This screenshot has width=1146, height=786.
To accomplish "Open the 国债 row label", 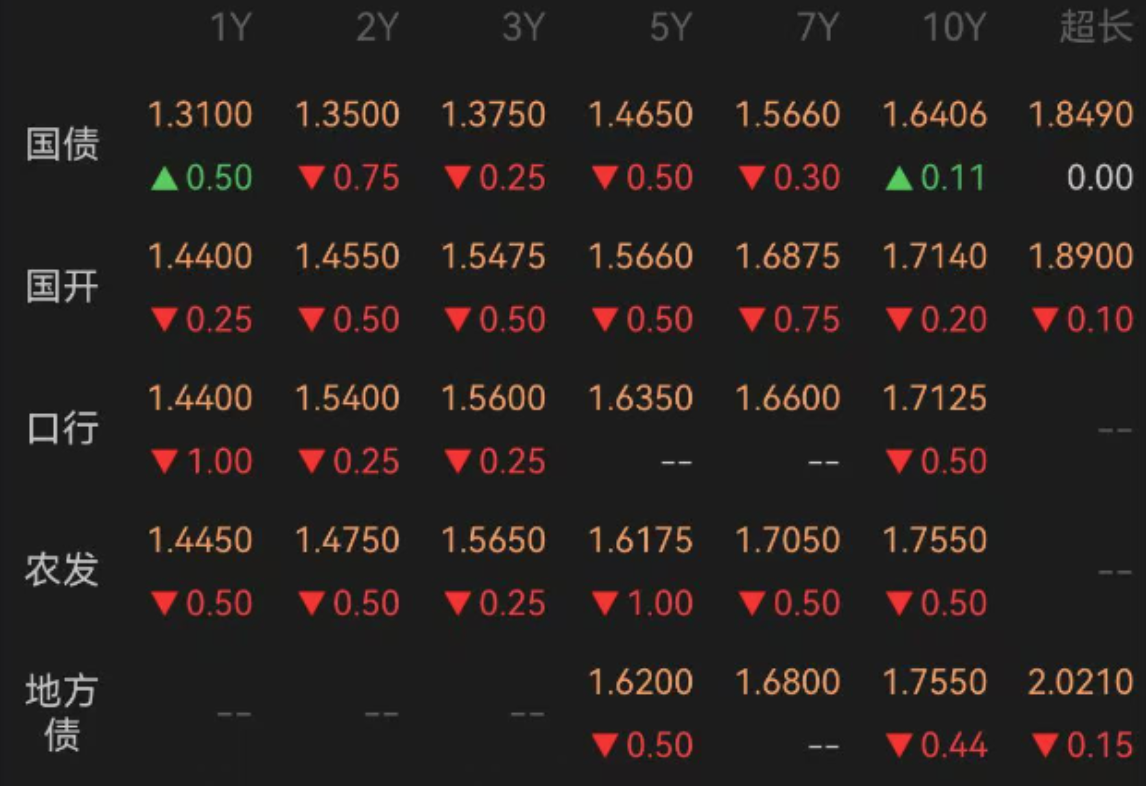I will 62,144.
